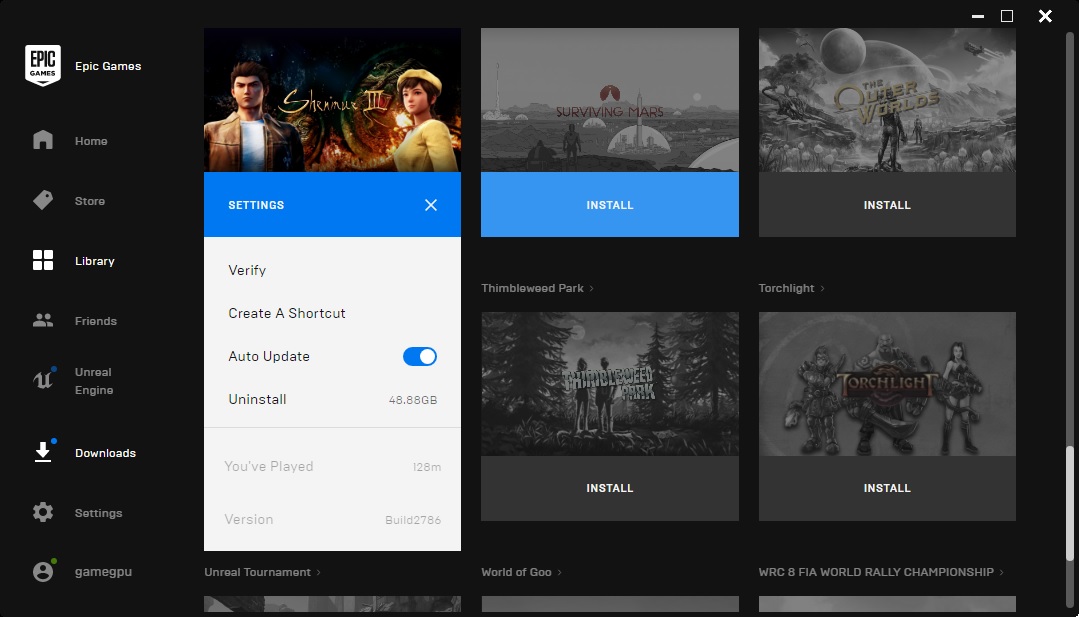1079x617 pixels.
Task: Open the Thimbleweed Park title link
Action: 532,288
